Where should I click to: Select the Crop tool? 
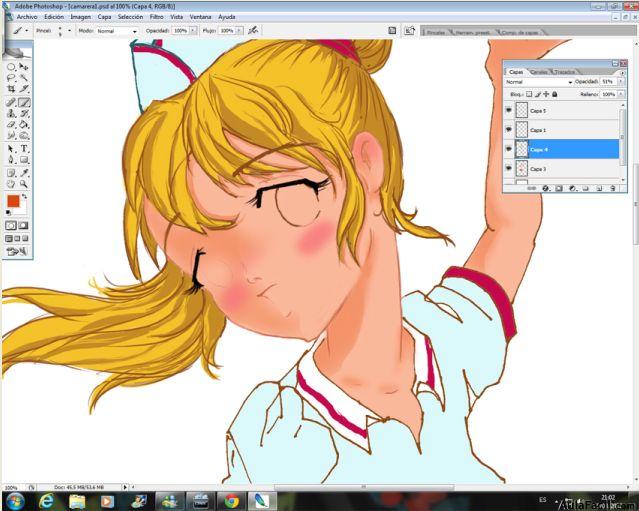point(11,88)
